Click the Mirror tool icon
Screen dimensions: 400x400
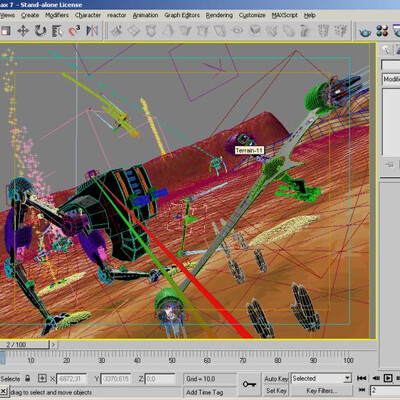pyautogui.click(x=92, y=31)
